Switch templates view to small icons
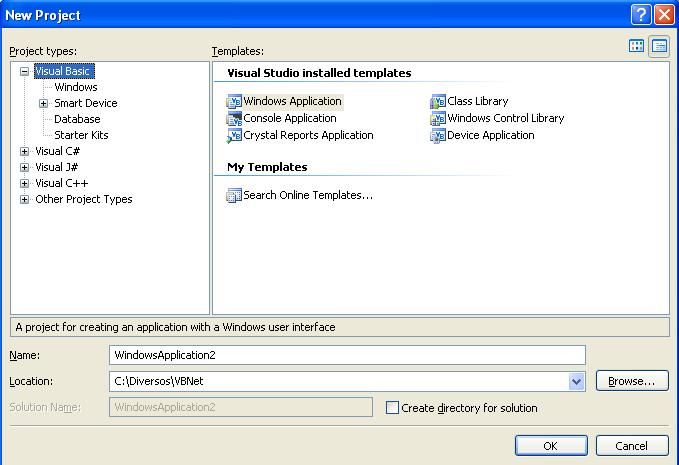The height and width of the screenshot is (465, 679). tap(659, 46)
